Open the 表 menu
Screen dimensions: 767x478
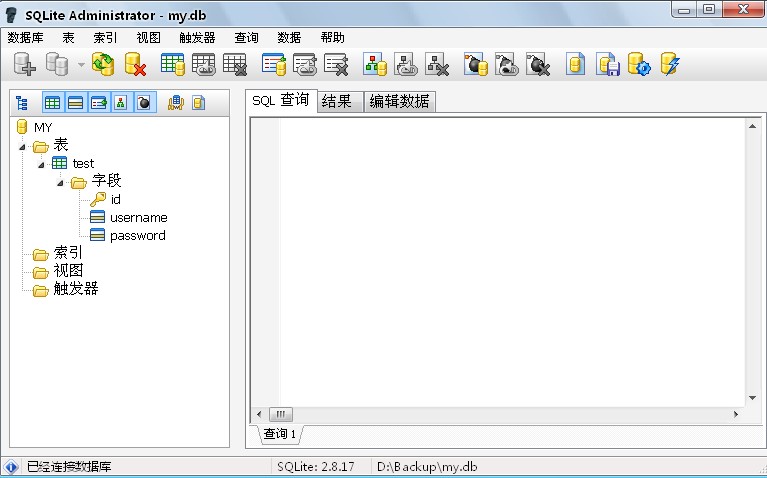coord(68,38)
